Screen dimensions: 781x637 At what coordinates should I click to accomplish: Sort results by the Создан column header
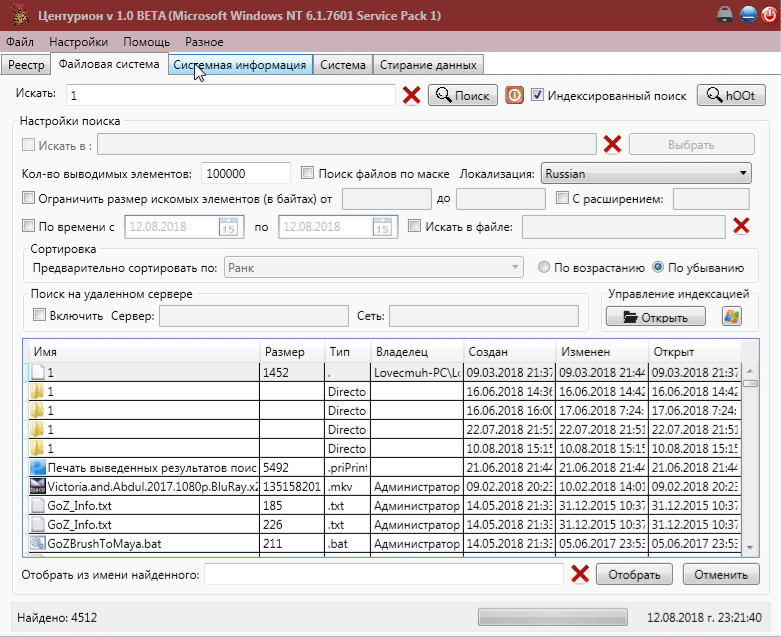click(510, 352)
